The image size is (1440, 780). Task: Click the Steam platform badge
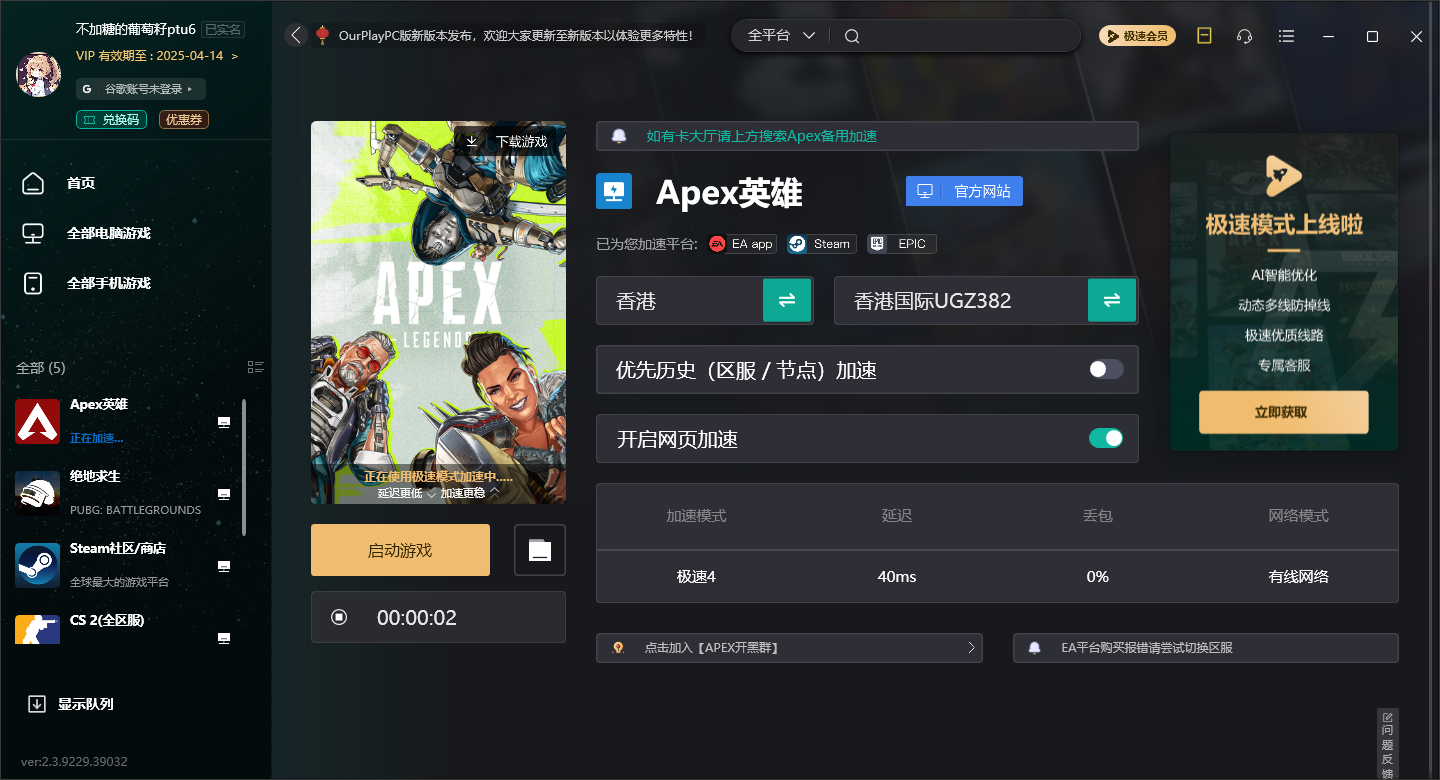click(821, 243)
